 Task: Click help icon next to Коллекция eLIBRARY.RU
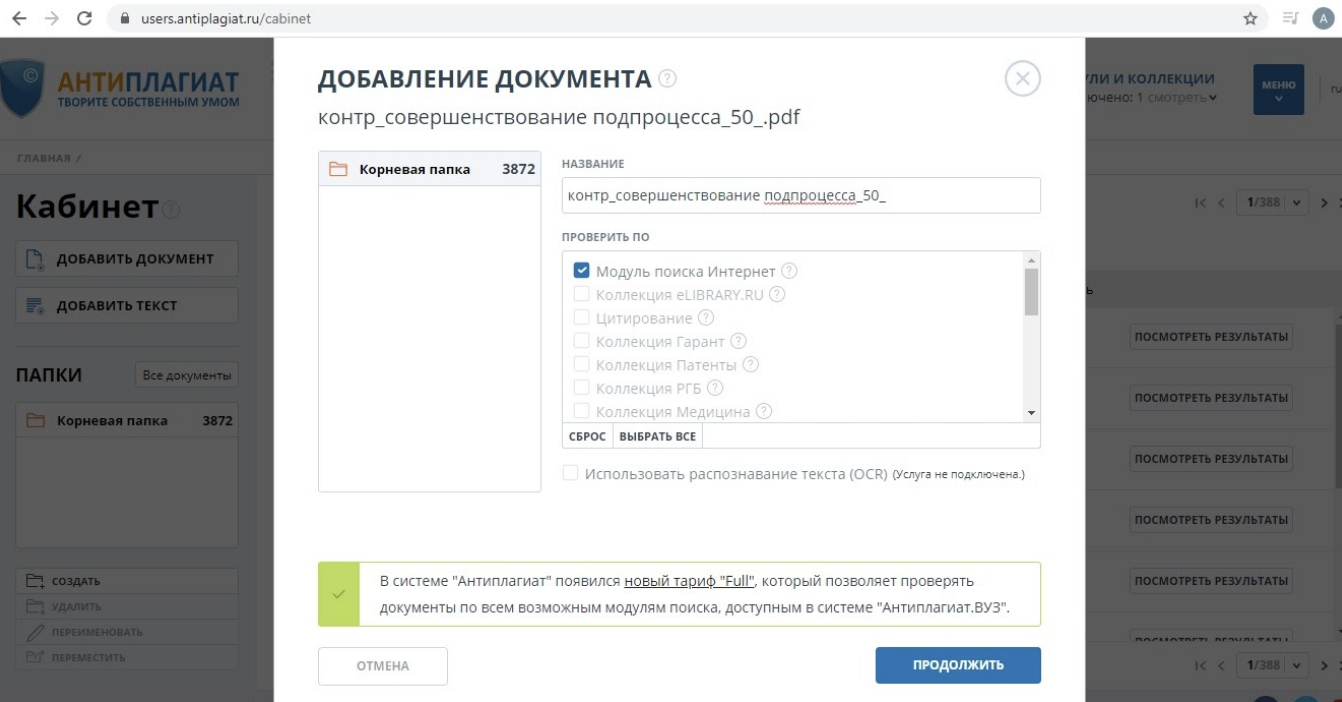point(777,295)
